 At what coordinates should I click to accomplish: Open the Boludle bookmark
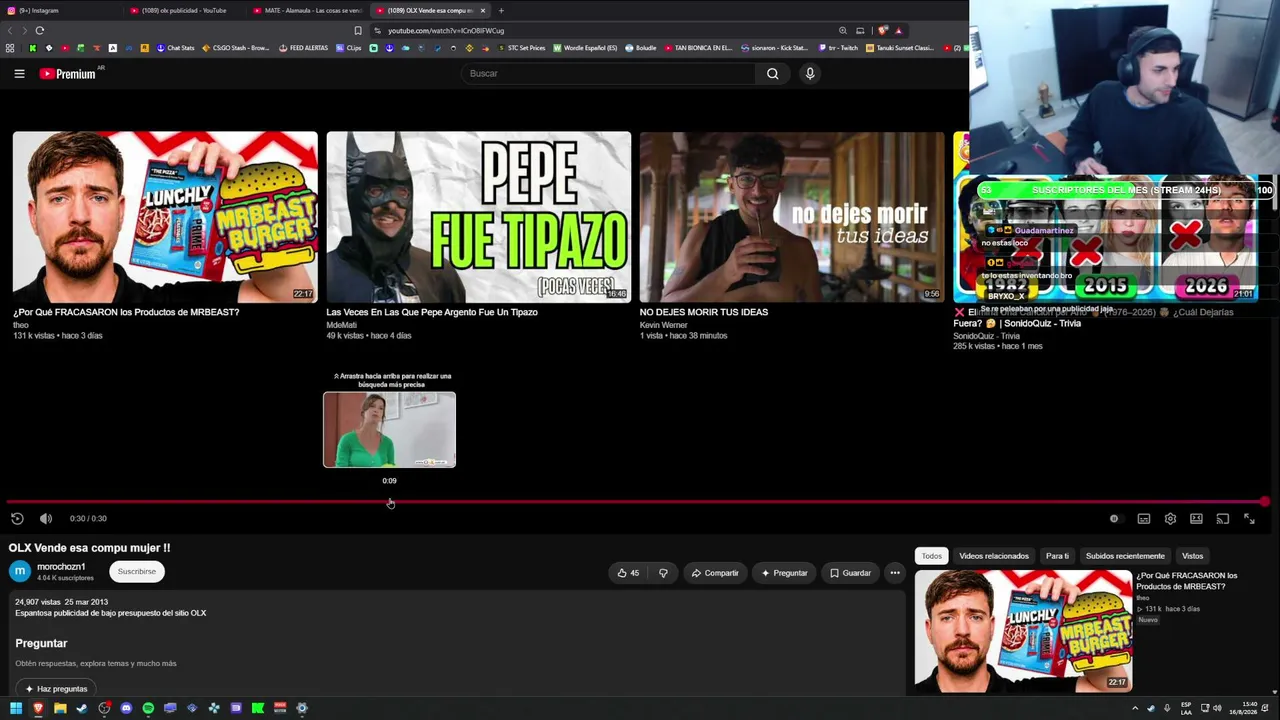click(641, 48)
